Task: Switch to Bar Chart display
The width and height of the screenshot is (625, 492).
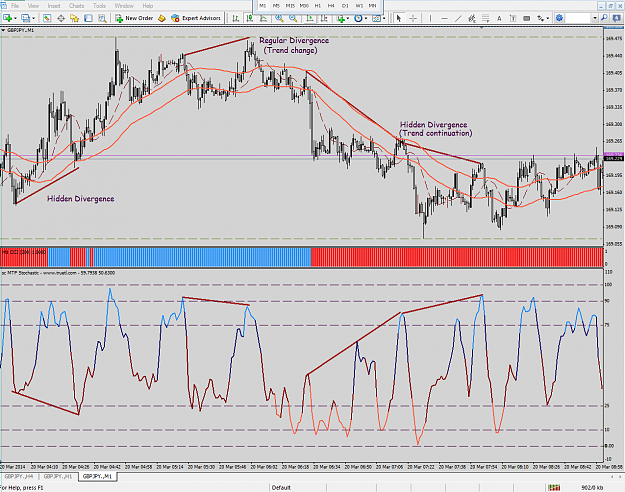Action: [x=236, y=18]
